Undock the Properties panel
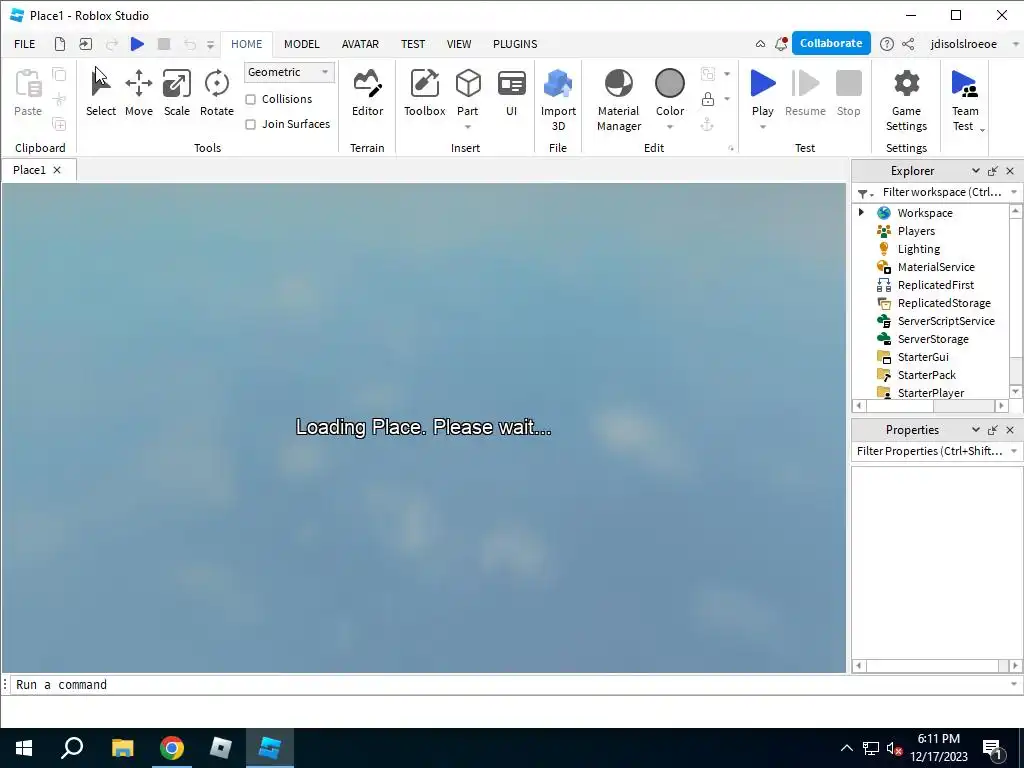Image resolution: width=1024 pixels, height=768 pixels. pyautogui.click(x=993, y=430)
